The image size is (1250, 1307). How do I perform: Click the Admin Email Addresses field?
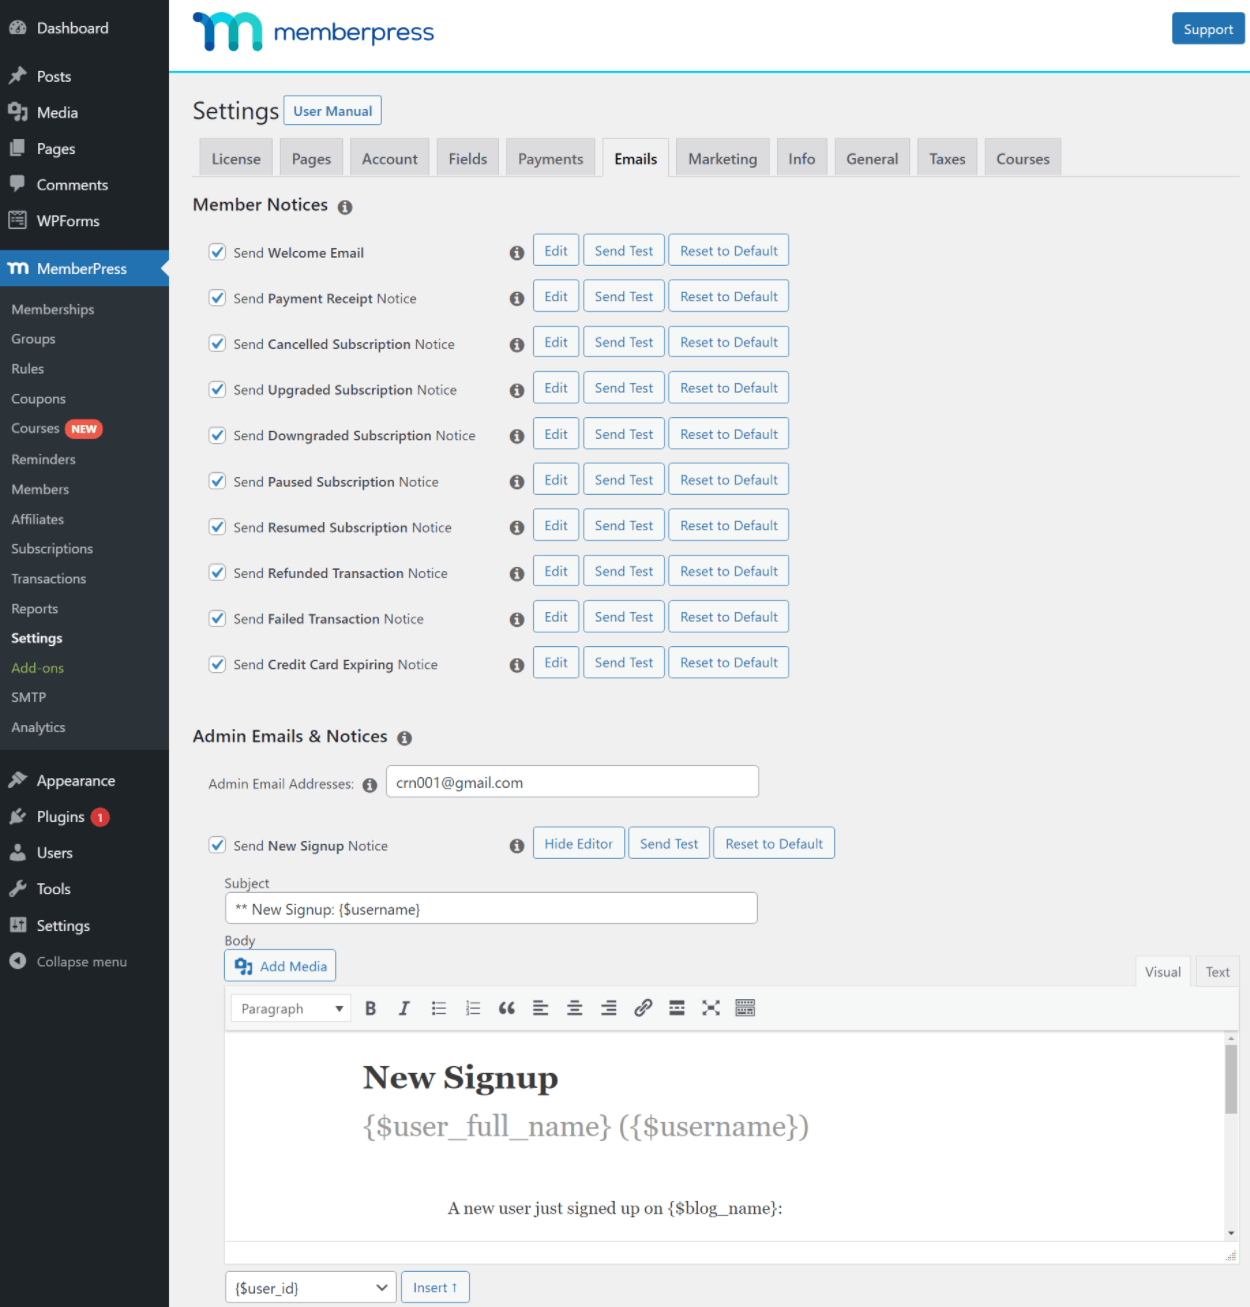(572, 782)
